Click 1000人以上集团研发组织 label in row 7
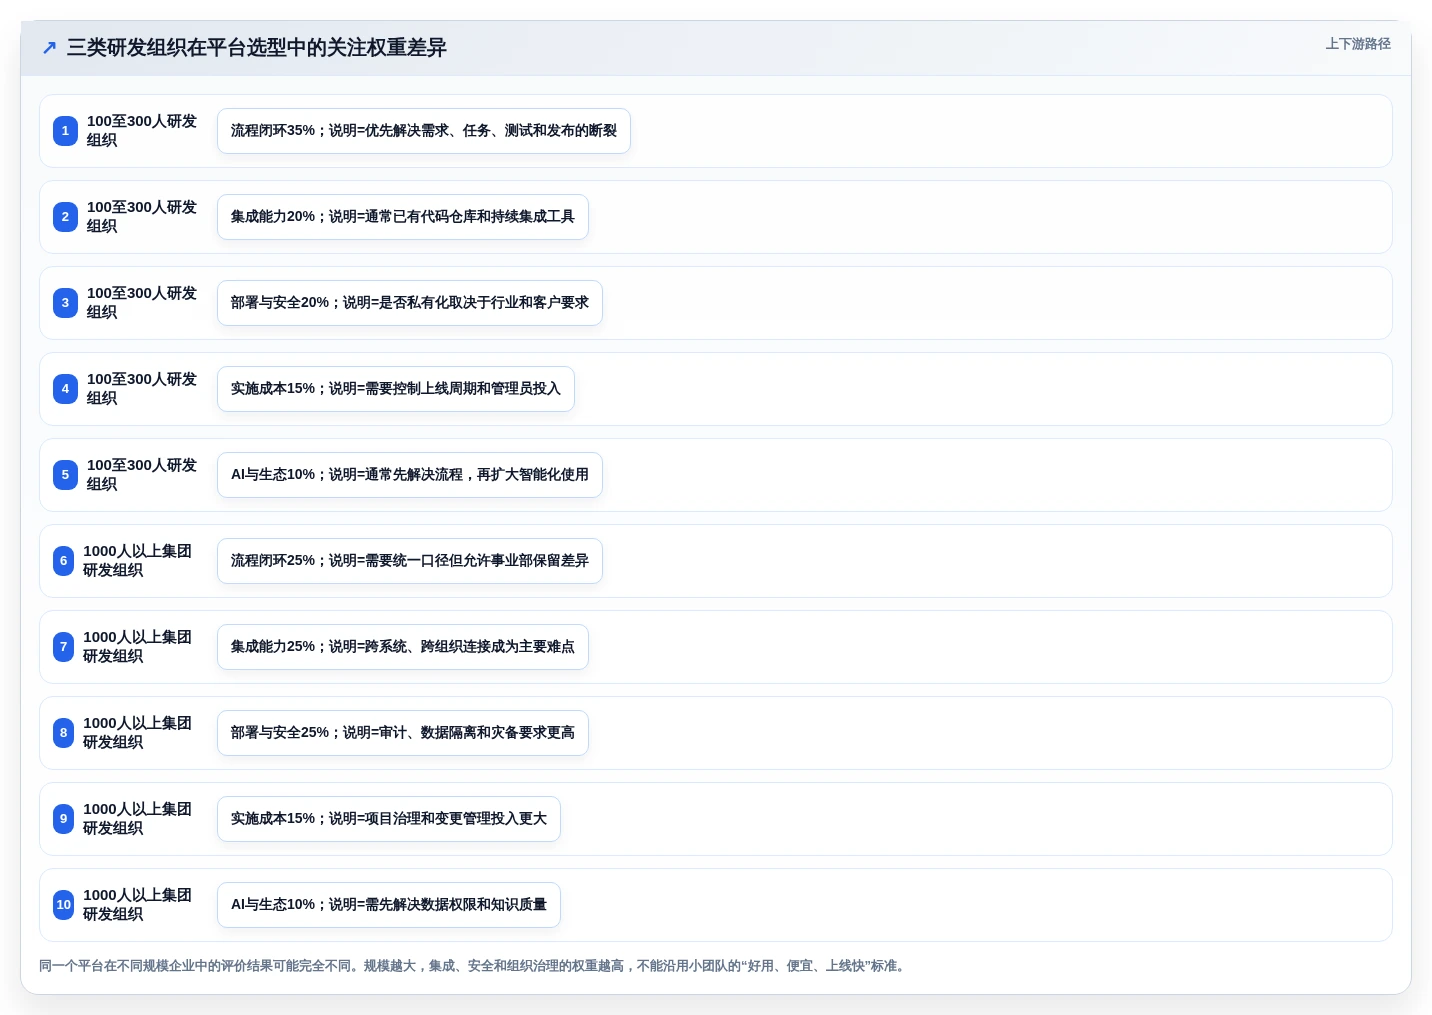The image size is (1432, 1015). [x=138, y=647]
